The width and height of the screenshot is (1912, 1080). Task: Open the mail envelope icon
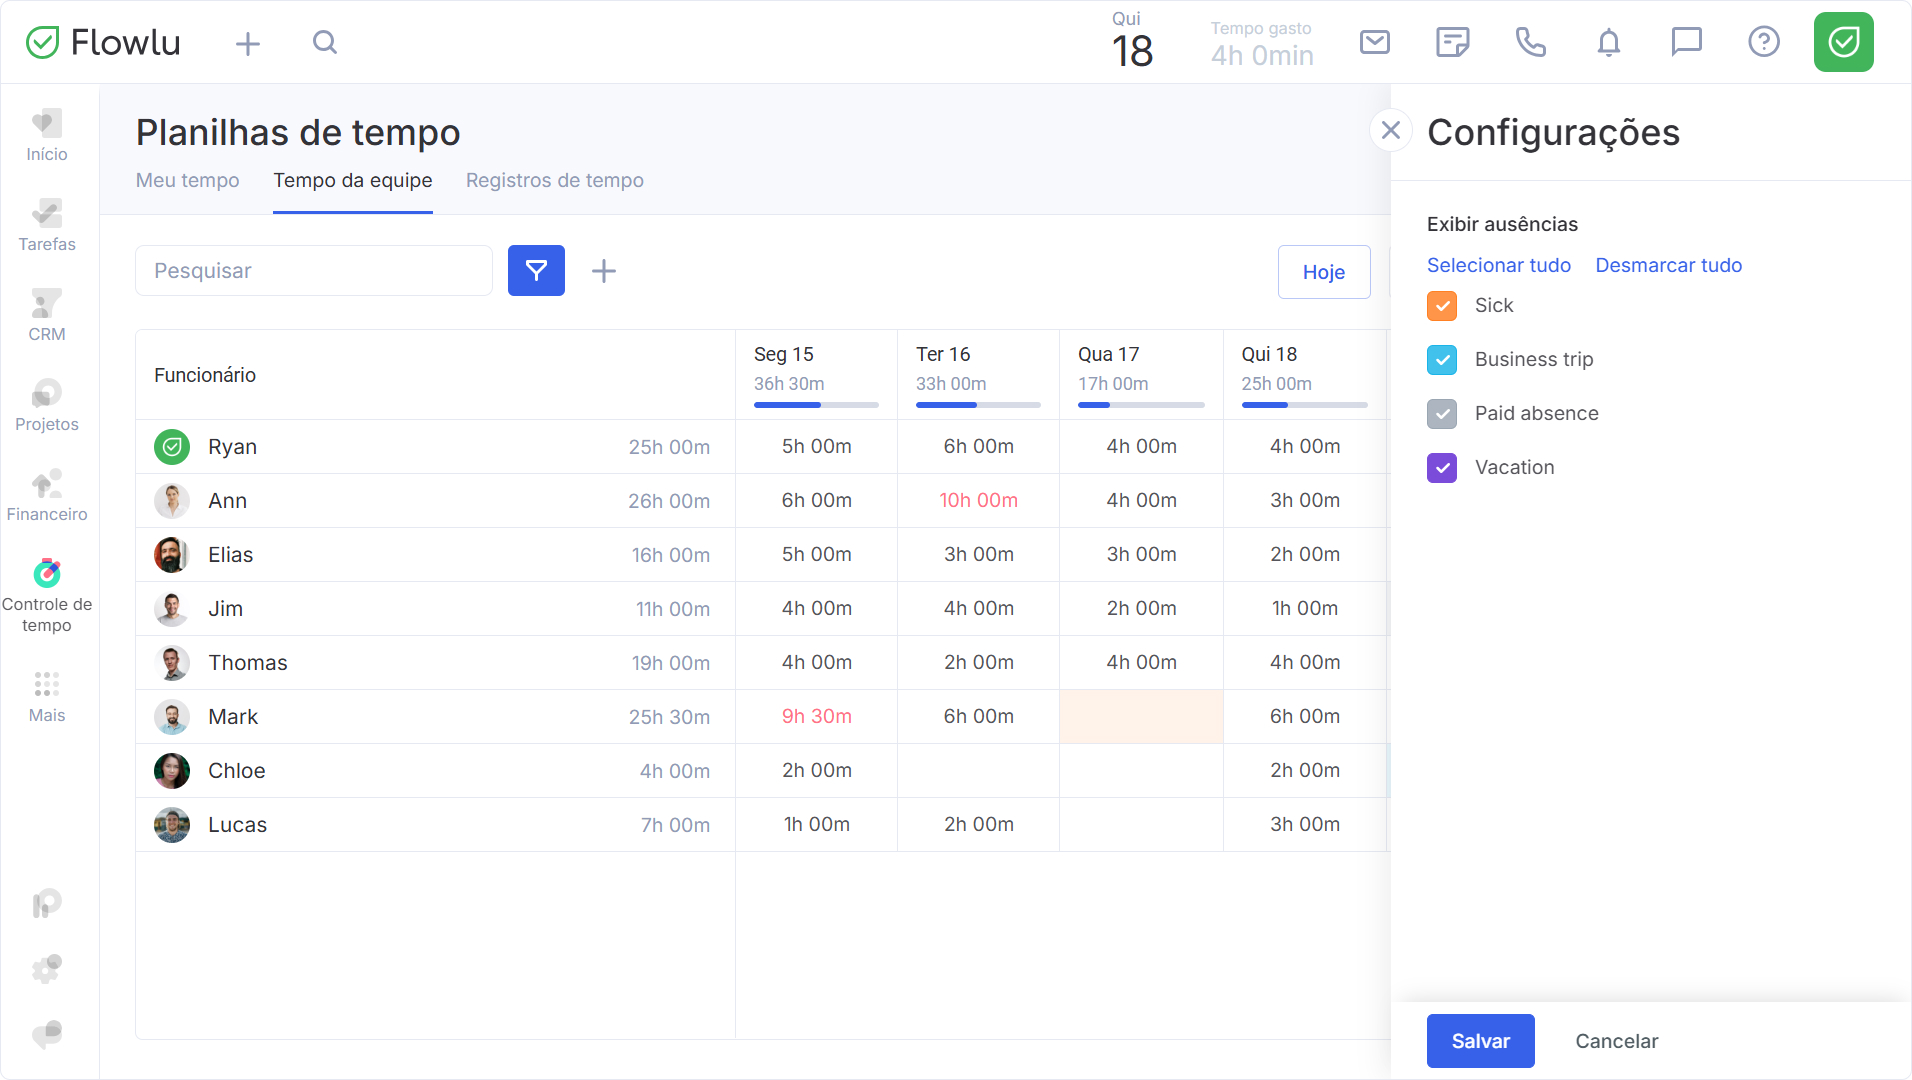[x=1375, y=42]
